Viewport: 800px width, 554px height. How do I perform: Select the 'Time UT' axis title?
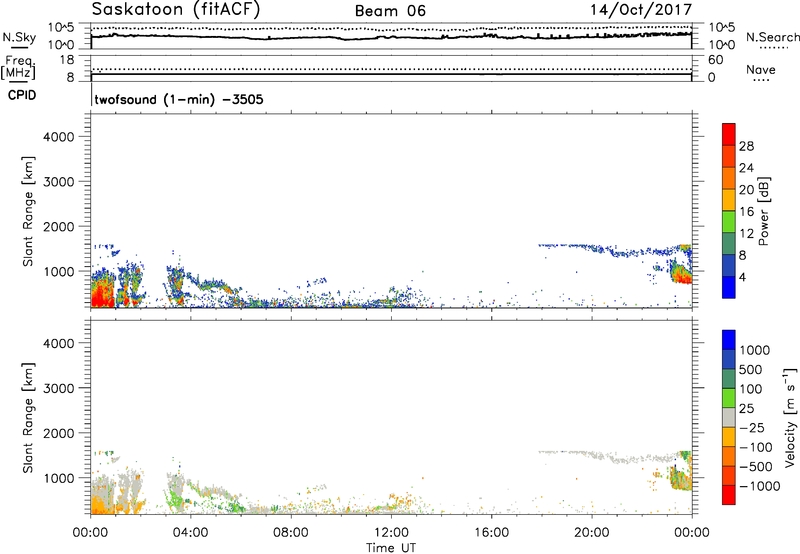coord(391,548)
